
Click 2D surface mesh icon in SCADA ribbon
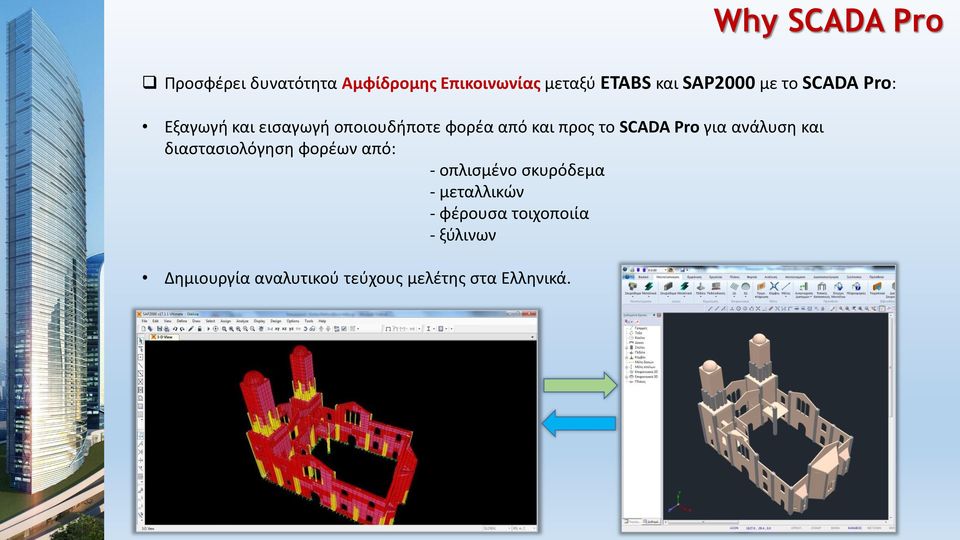click(734, 286)
